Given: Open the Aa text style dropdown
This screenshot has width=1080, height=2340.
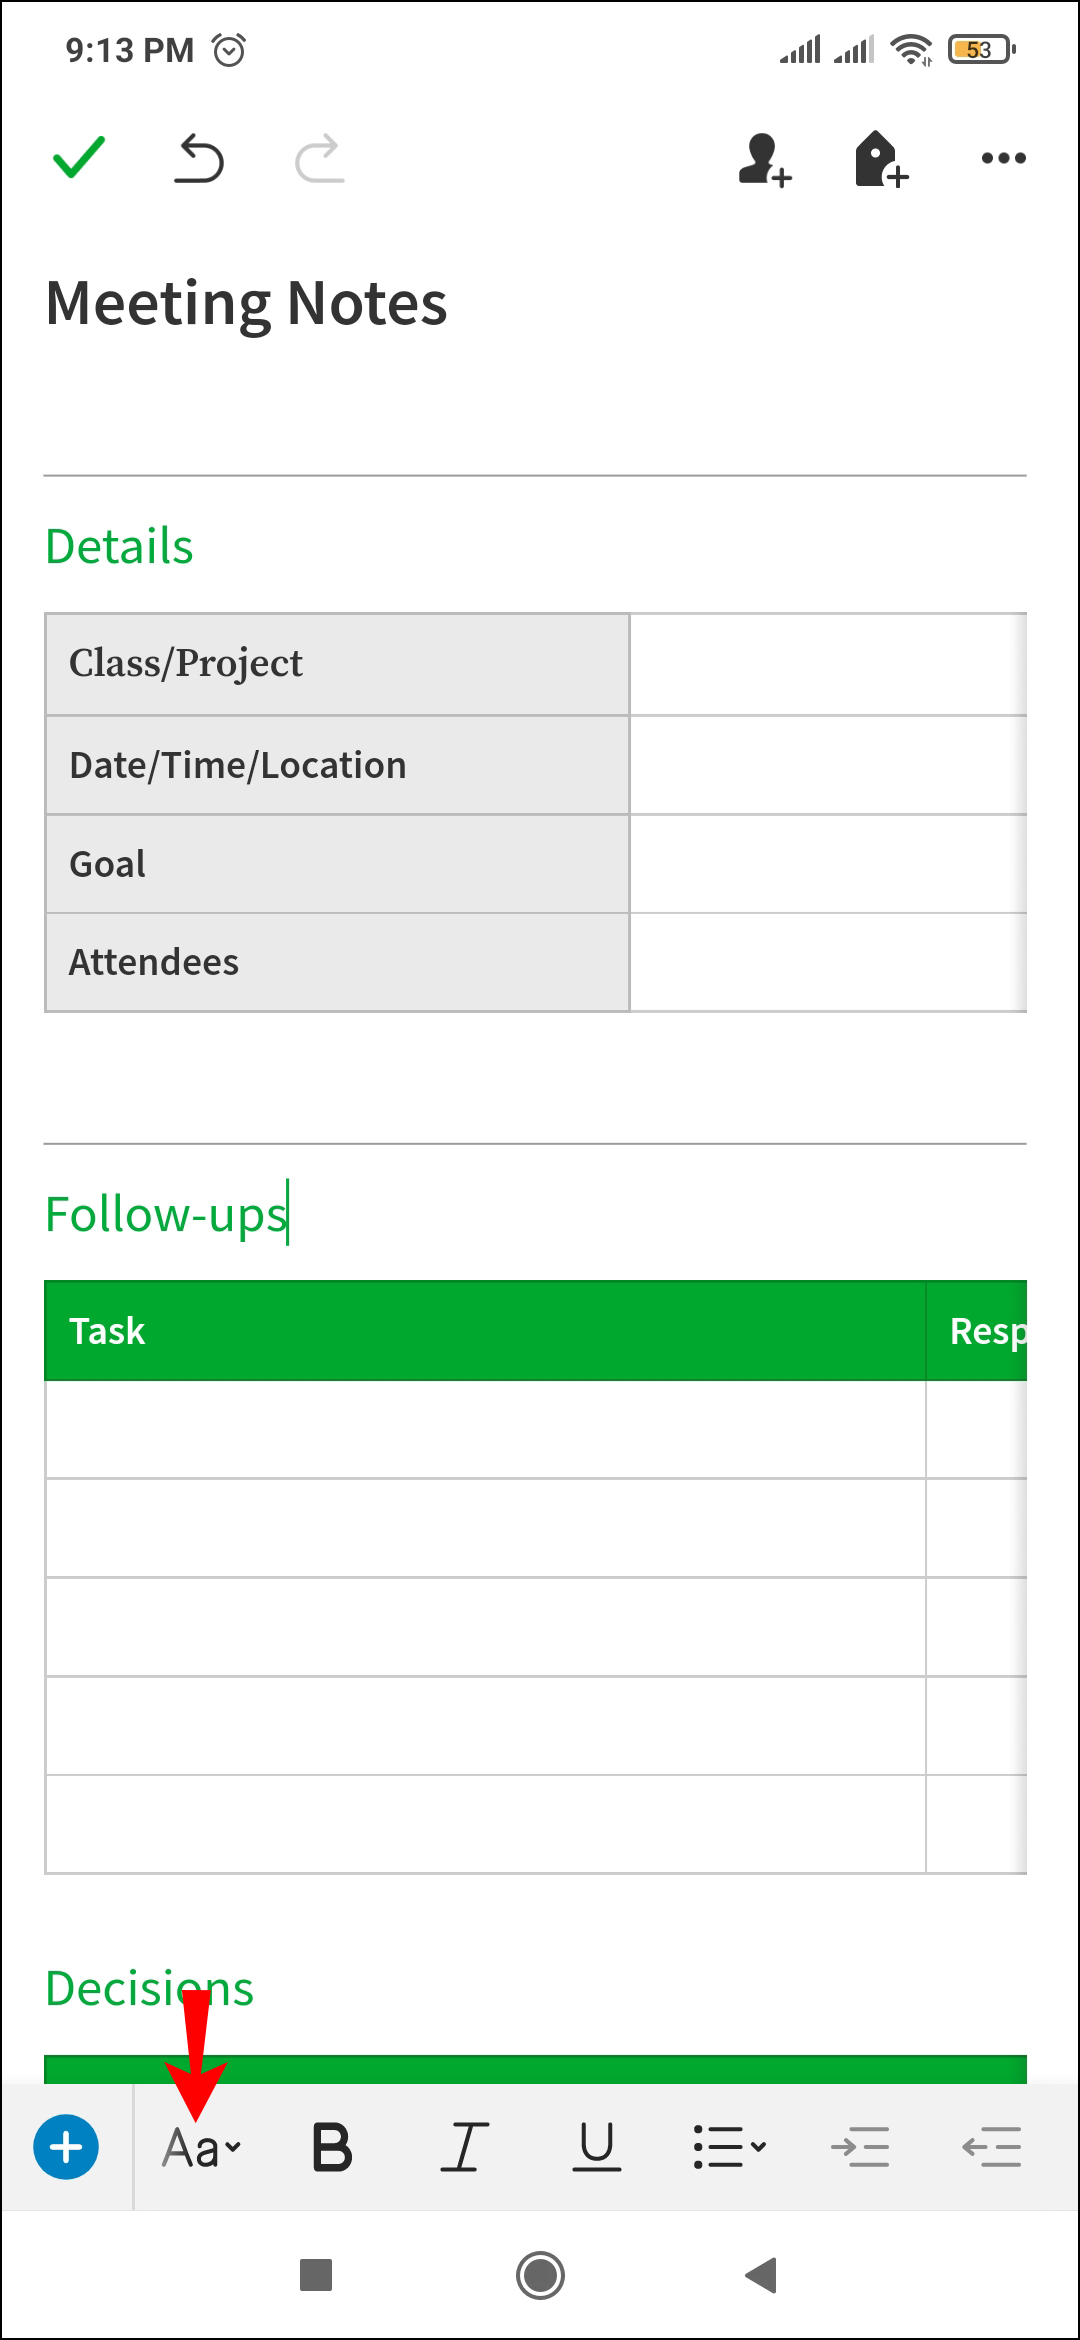Looking at the screenshot, I should point(201,2147).
